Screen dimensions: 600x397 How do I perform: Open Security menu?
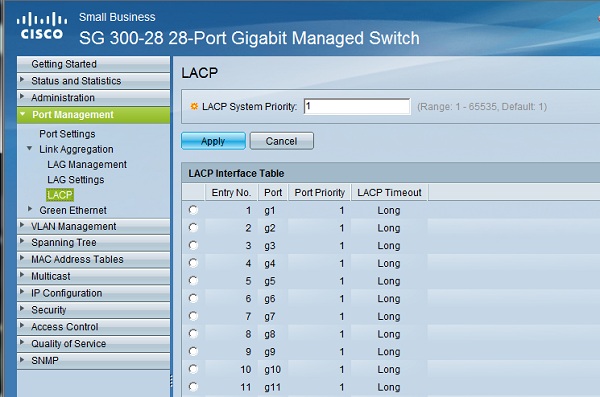point(93,310)
